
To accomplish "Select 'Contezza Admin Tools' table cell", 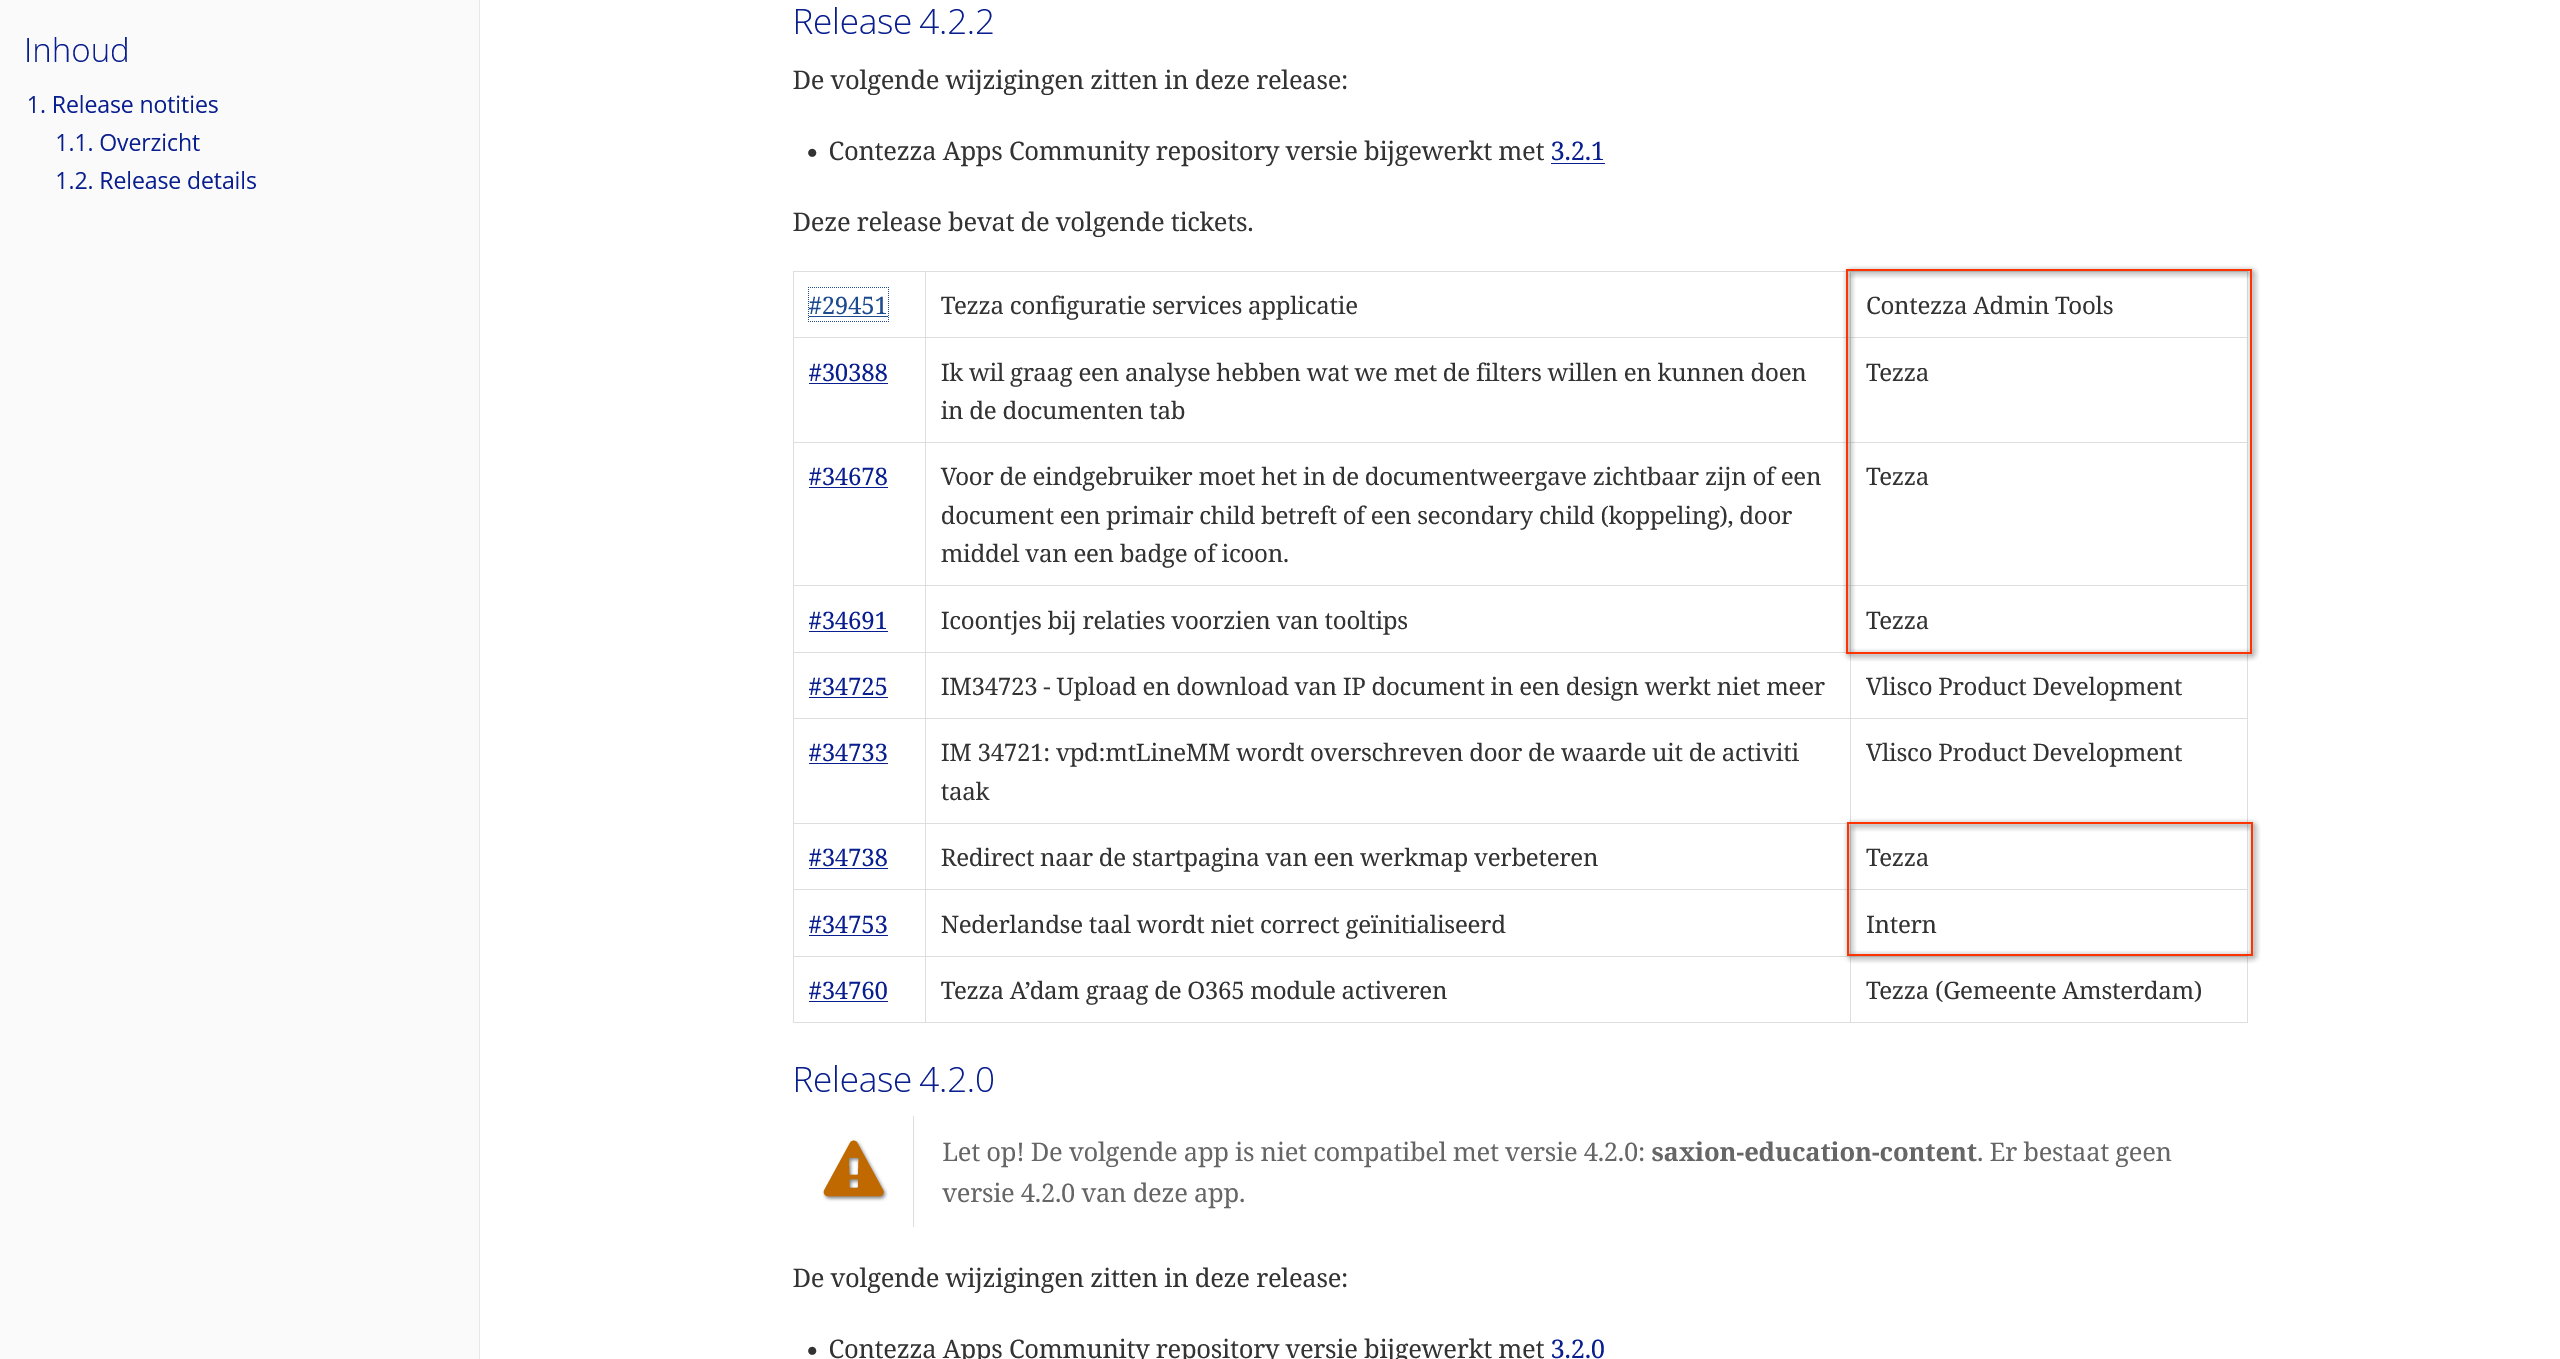I will 1988,306.
